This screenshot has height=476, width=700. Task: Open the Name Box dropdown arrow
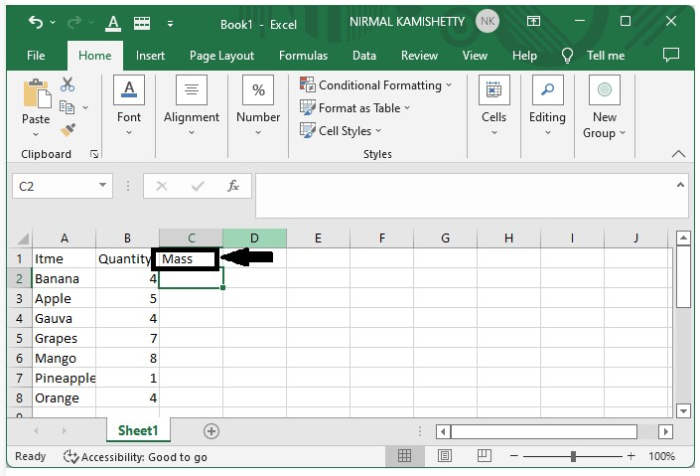click(103, 185)
